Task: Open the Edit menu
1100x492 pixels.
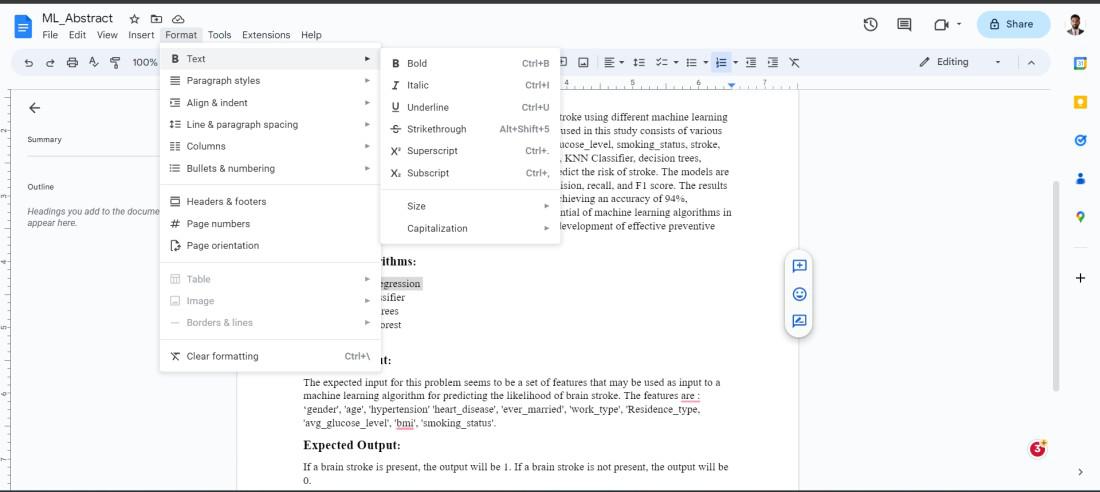Action: point(77,35)
